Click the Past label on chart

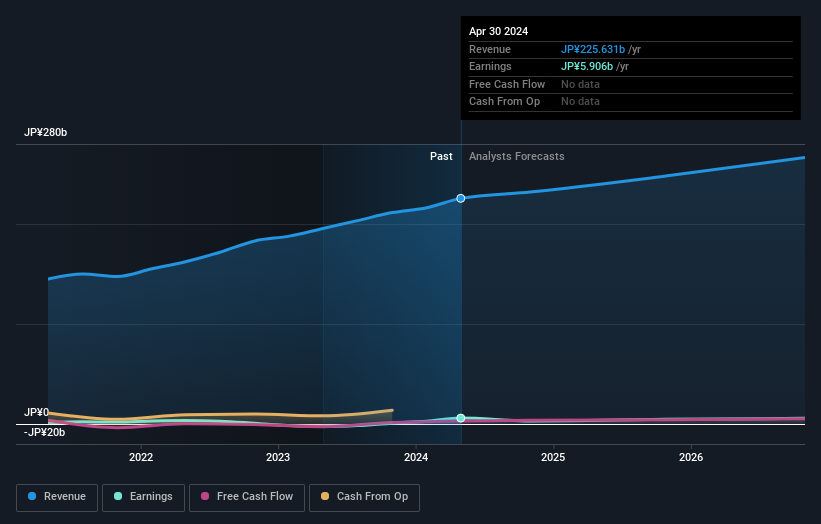441,157
